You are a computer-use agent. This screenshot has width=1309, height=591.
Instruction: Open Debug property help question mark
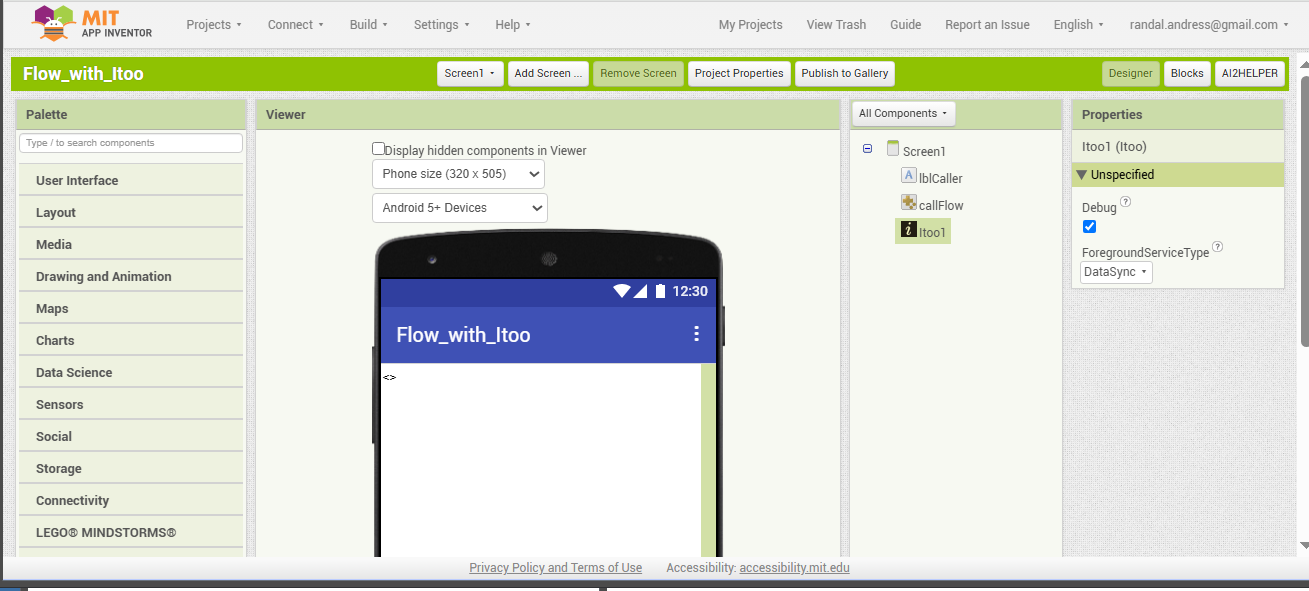(x=1126, y=201)
